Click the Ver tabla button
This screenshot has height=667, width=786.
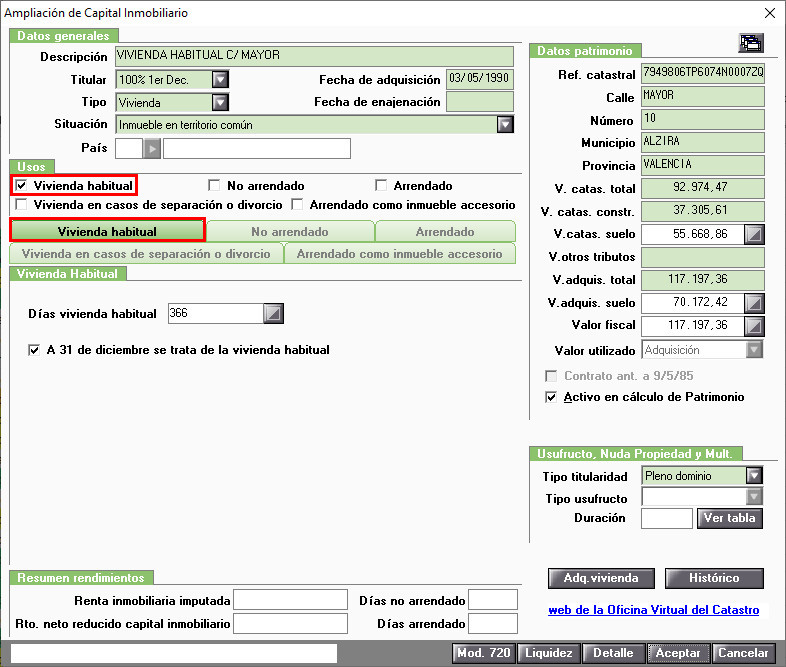point(730,518)
